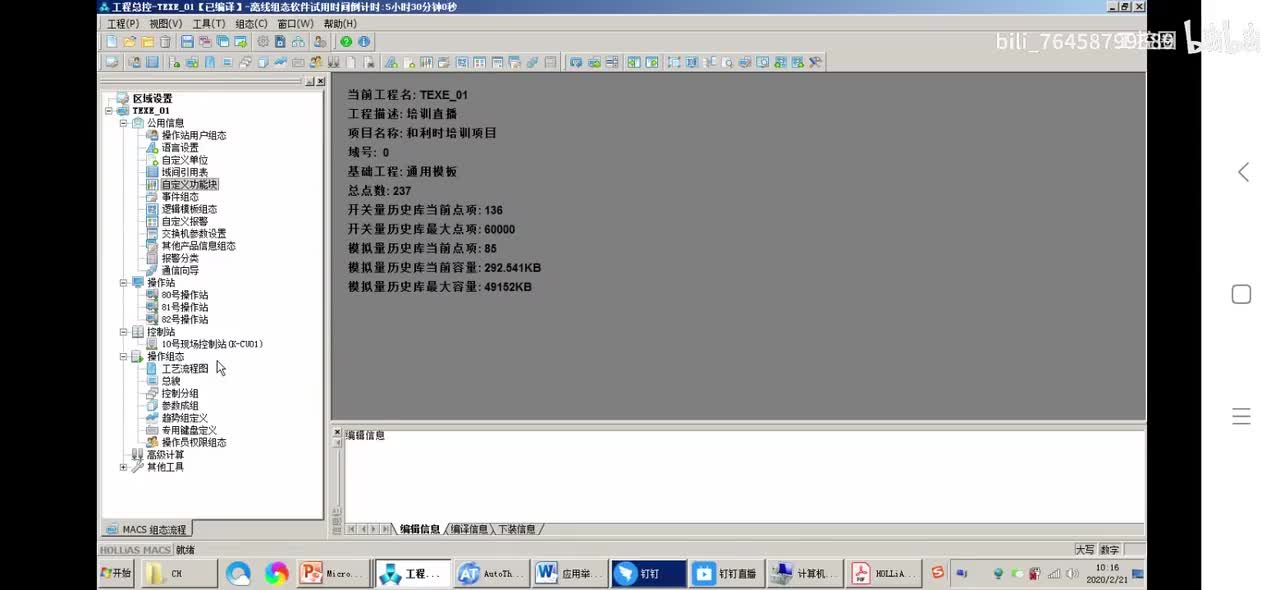Collapse the 公用信息 tree node
Image resolution: width=1280 pixels, height=590 pixels.
click(x=123, y=123)
